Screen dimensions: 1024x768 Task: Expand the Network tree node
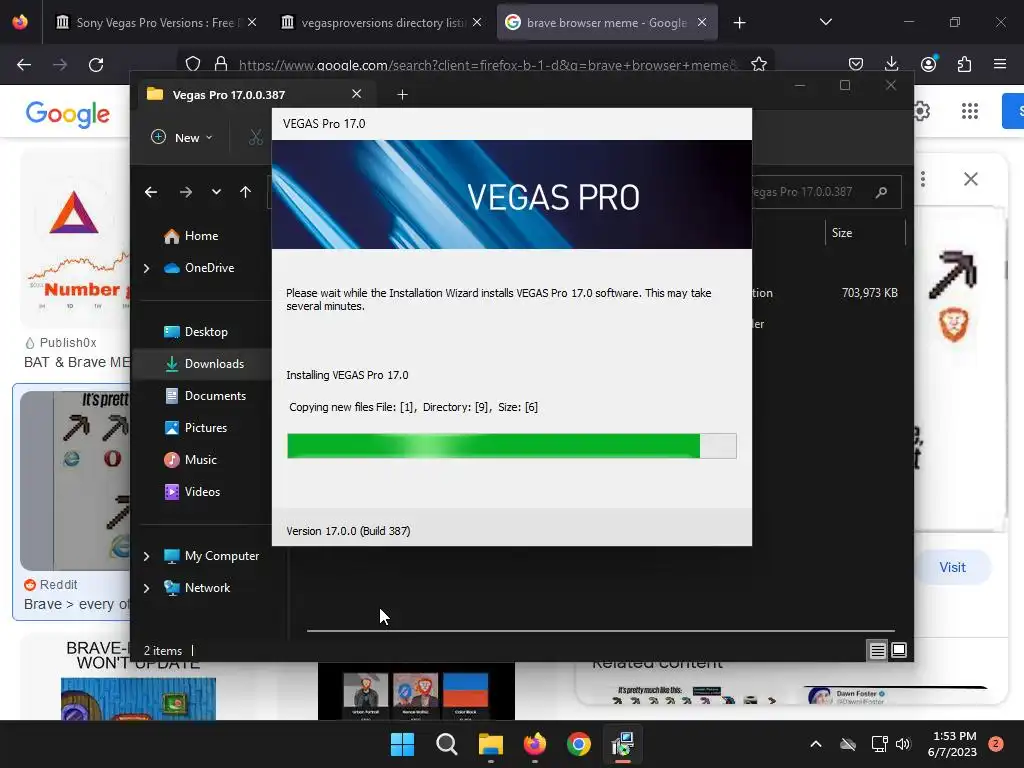(x=146, y=588)
